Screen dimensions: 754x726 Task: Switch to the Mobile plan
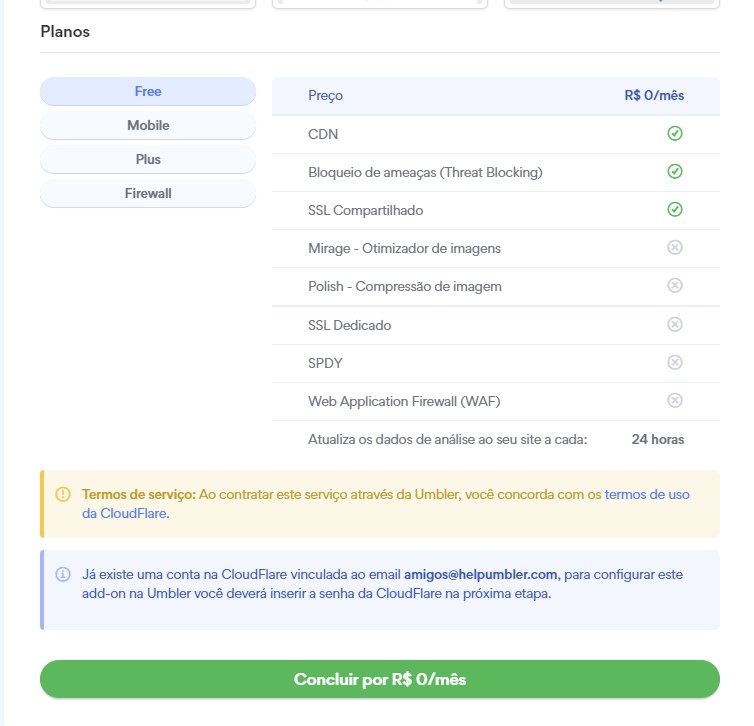tap(148, 126)
